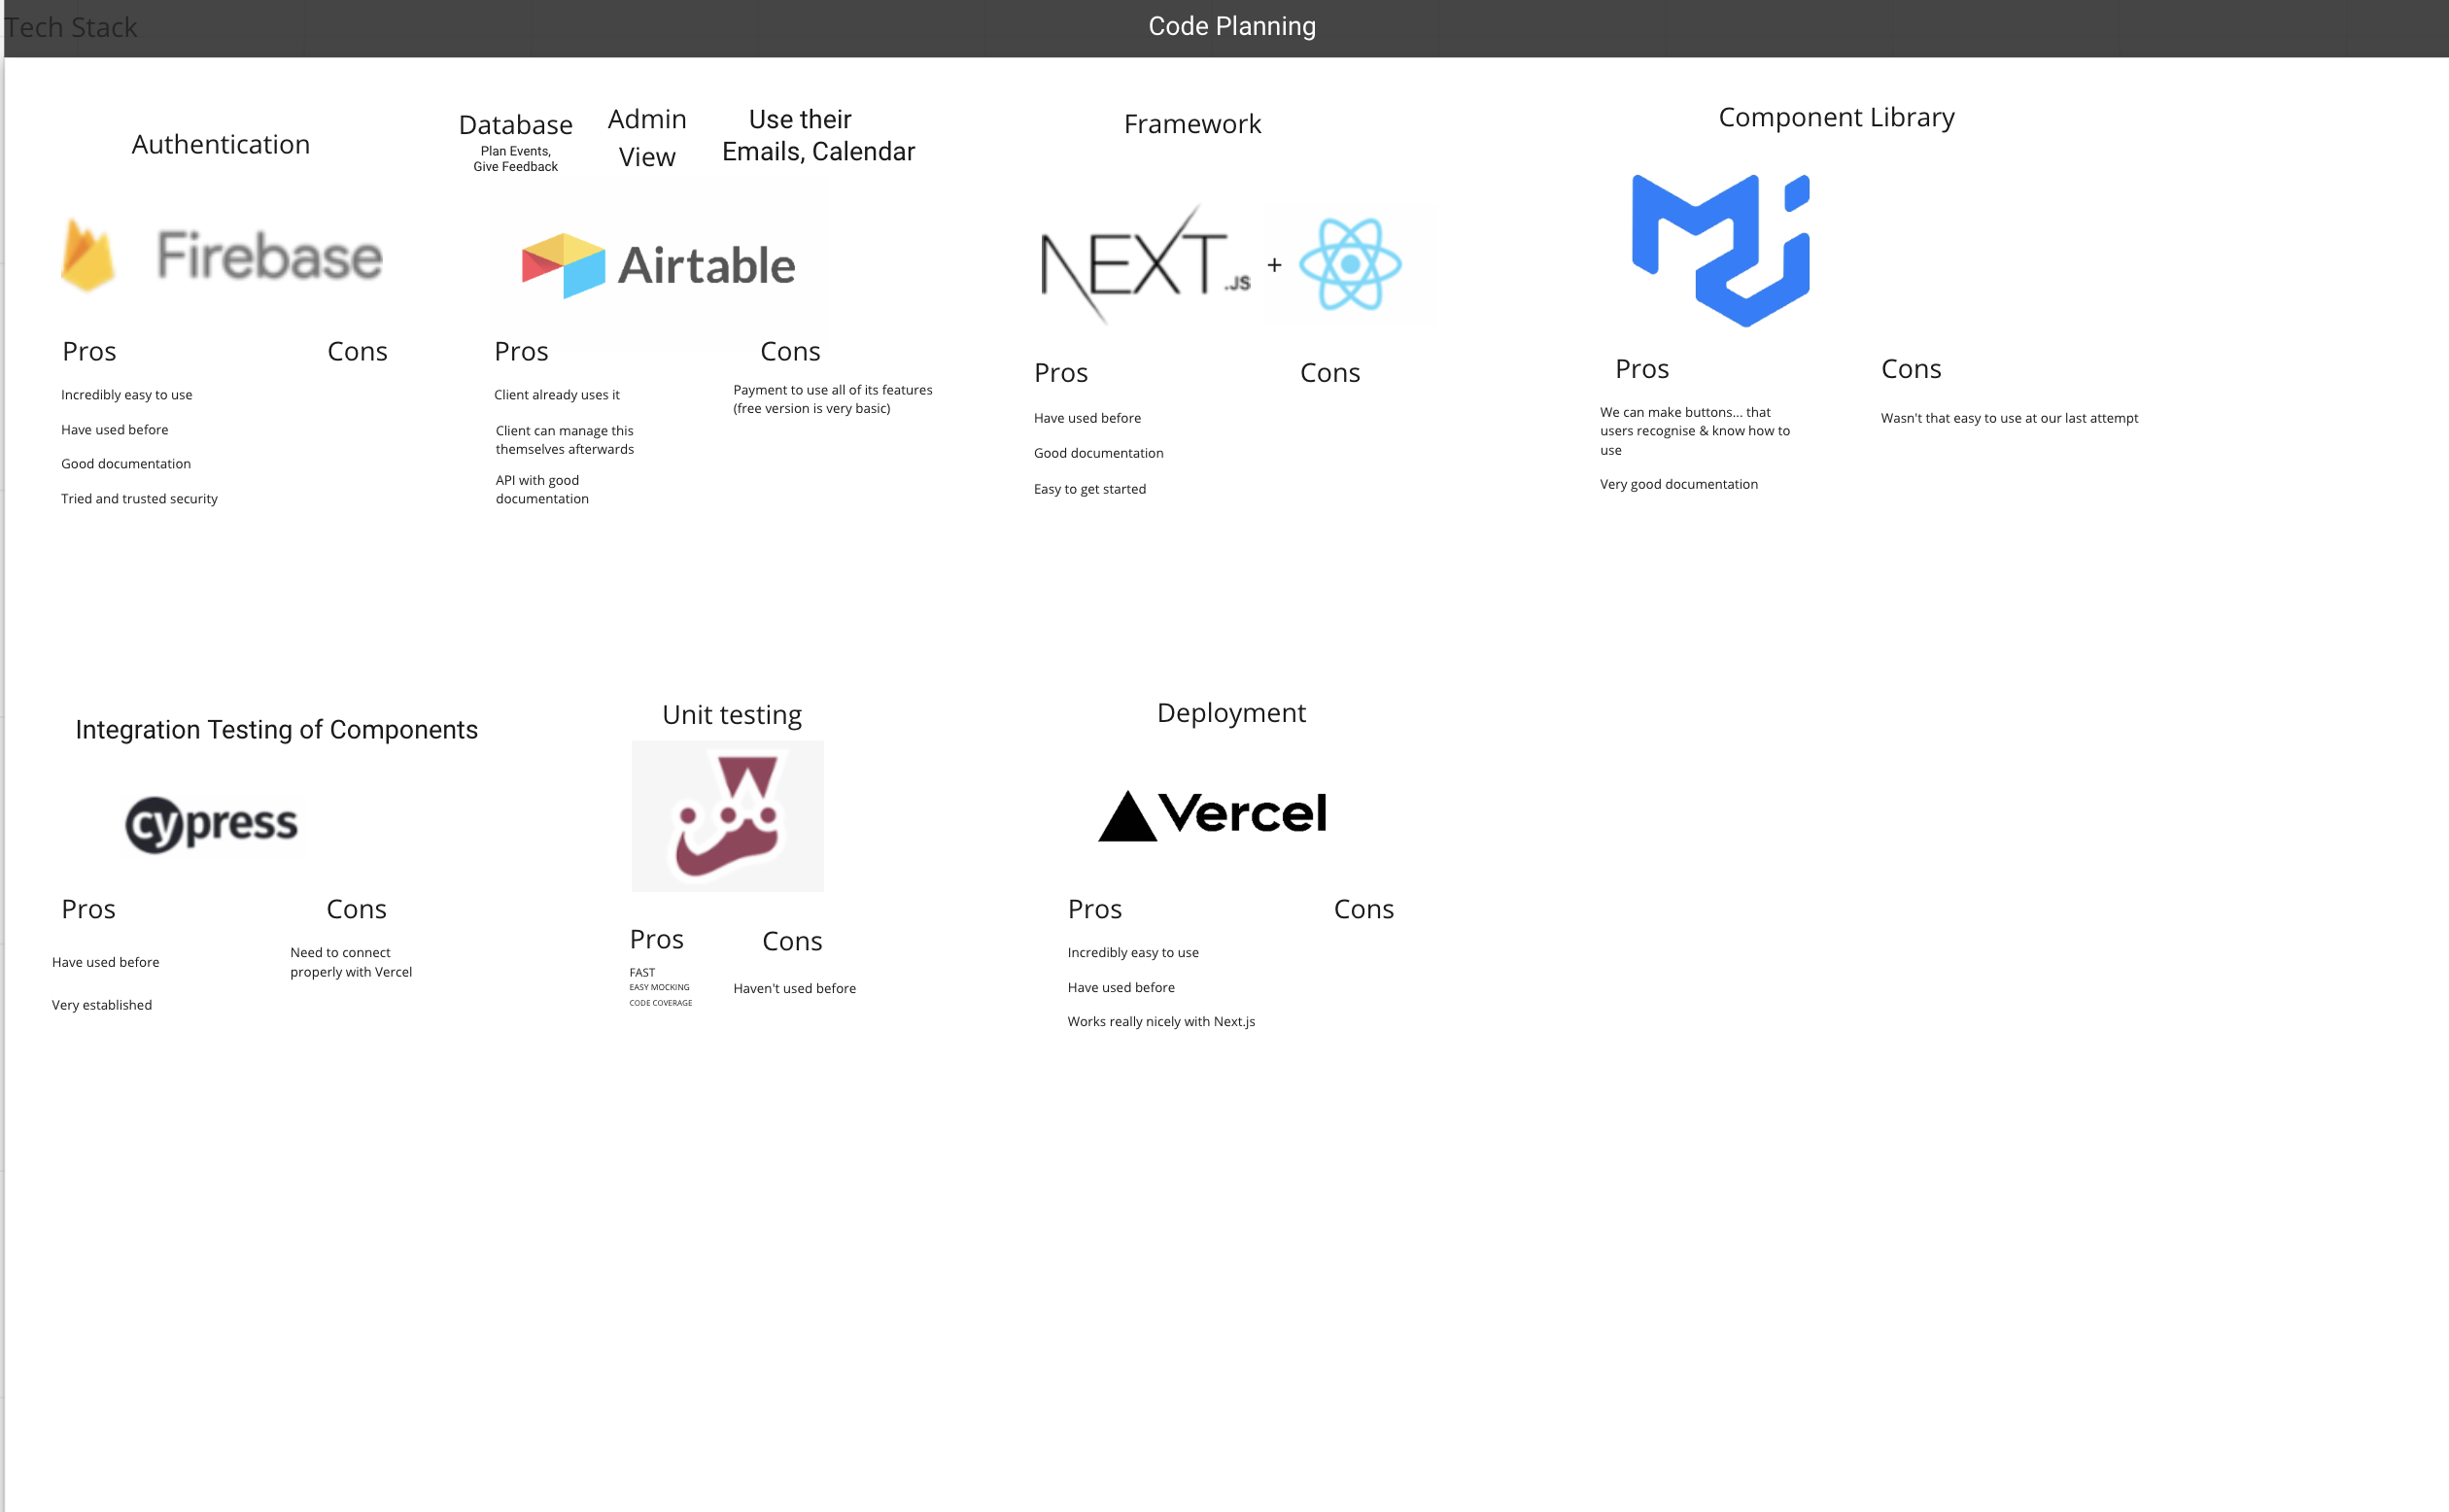Select 'Incredibly easy to use' under Vercel

[x=1133, y=953]
